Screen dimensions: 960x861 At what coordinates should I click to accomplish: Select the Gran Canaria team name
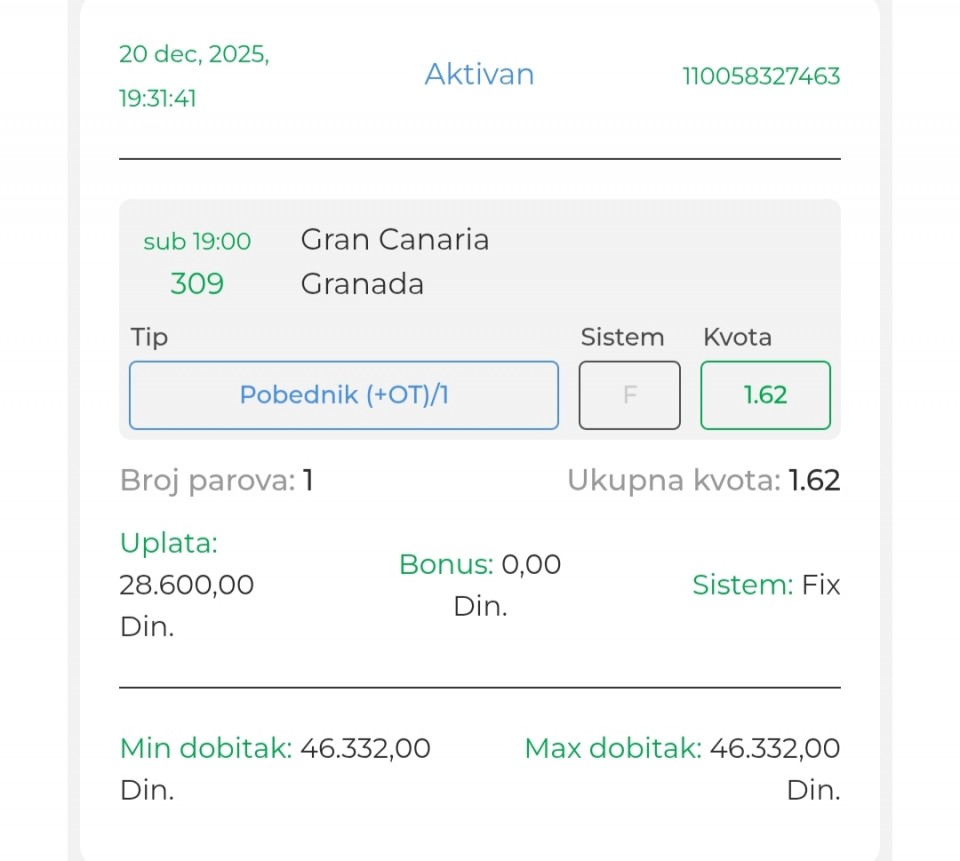point(395,240)
